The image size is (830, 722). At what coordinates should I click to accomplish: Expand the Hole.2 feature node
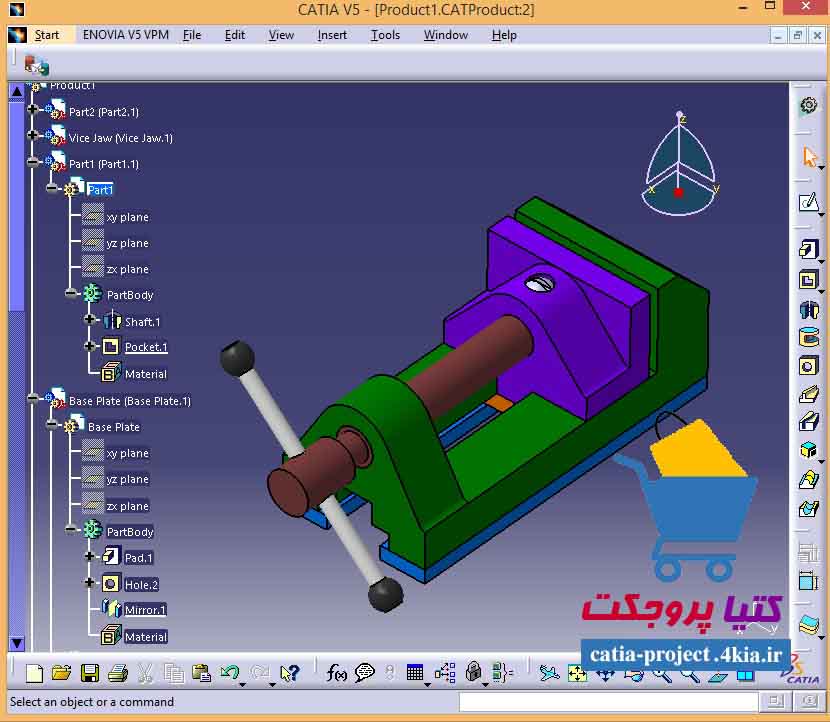coord(89,582)
